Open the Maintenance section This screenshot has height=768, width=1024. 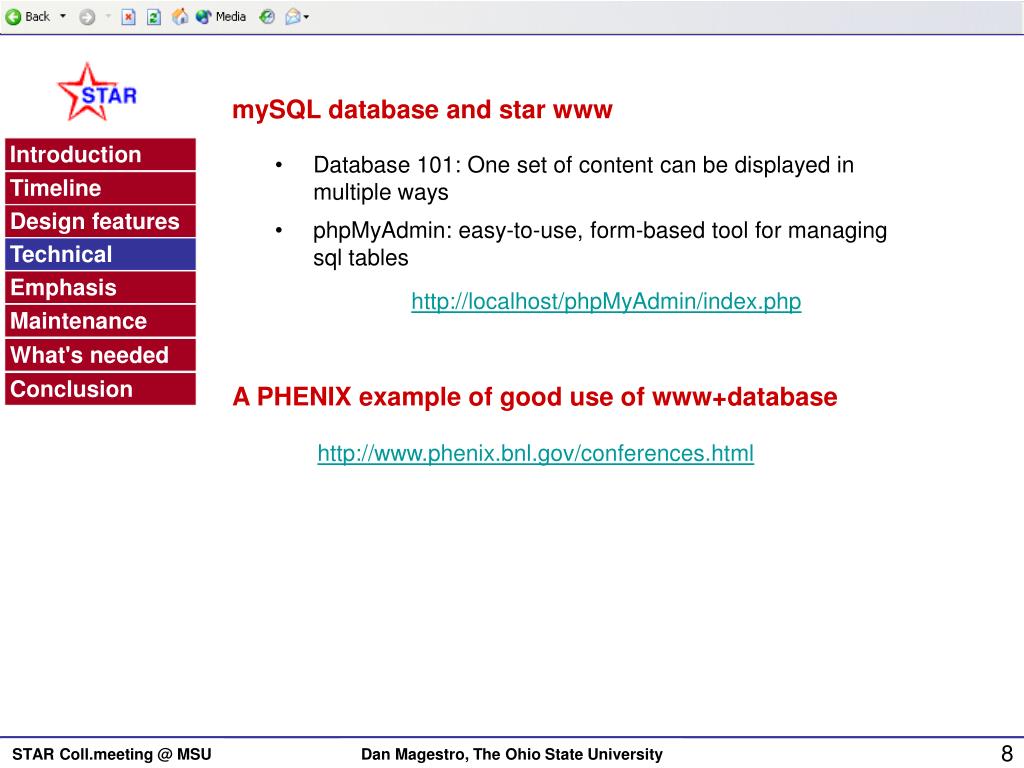[x=101, y=321]
